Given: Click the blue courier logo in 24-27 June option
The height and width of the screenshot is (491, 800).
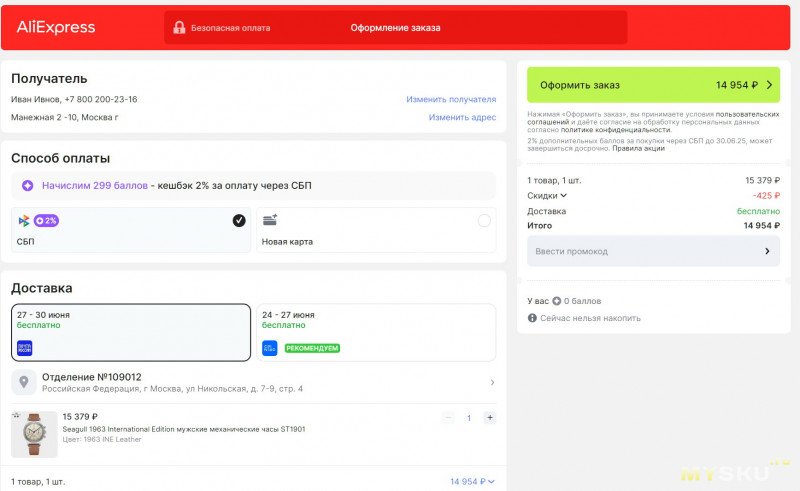Looking at the screenshot, I should coord(269,348).
